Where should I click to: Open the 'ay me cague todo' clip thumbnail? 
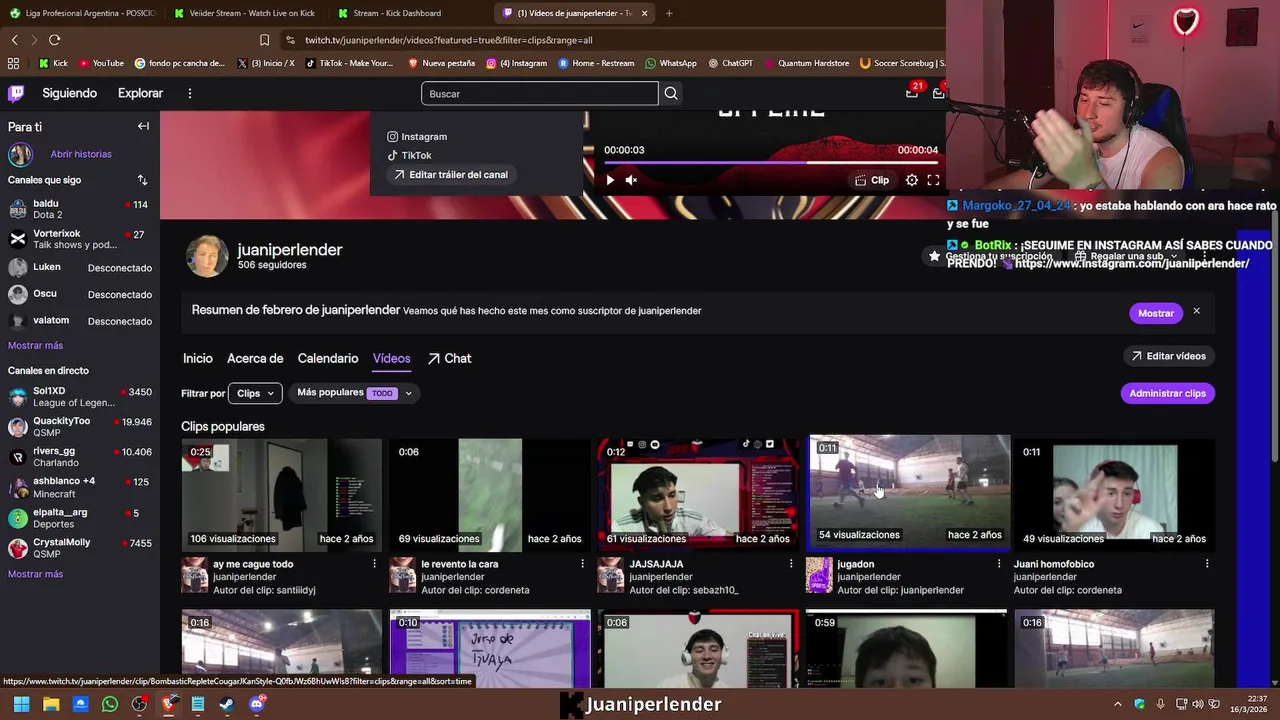point(281,495)
